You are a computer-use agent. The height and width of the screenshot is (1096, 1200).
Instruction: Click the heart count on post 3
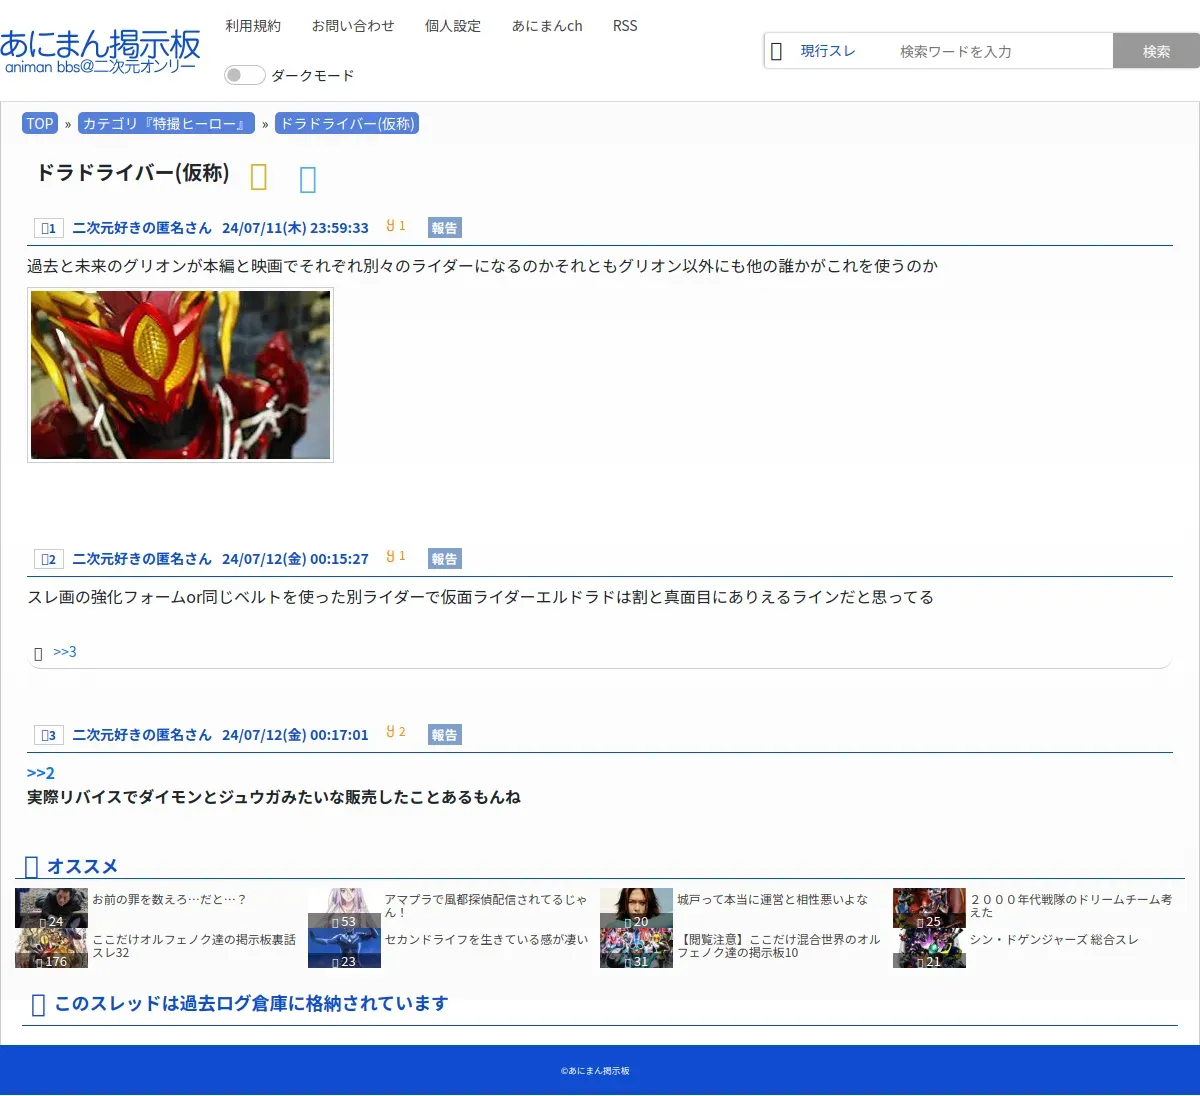click(x=396, y=733)
